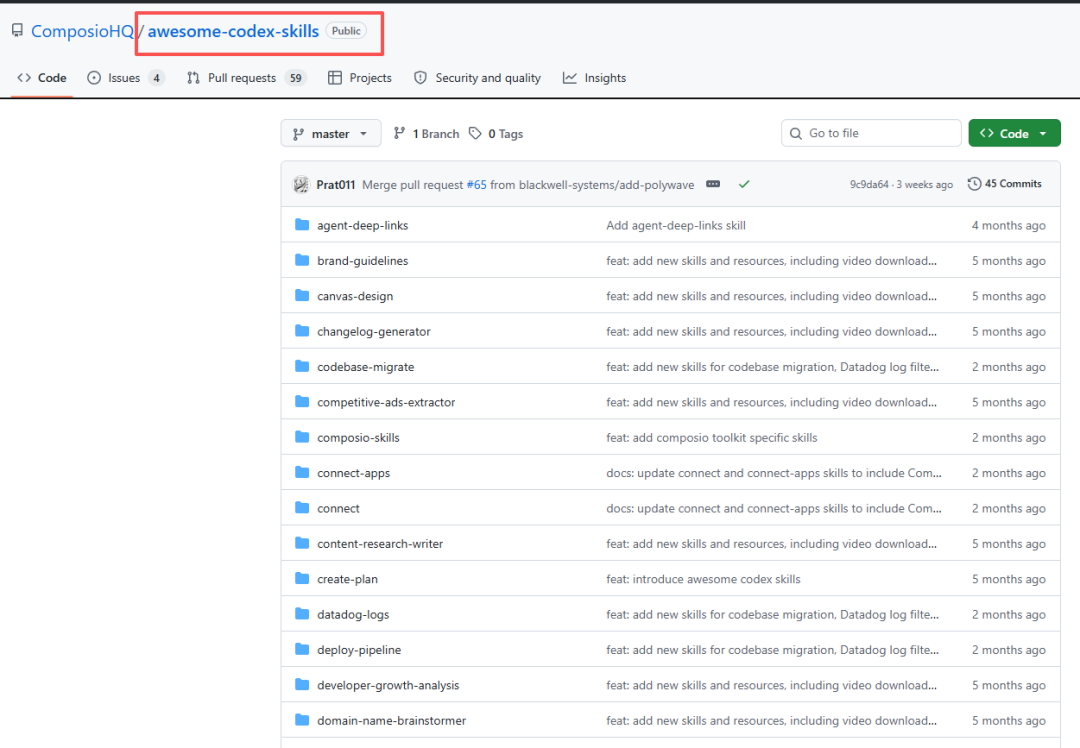Screen dimensions: 1080x748
Task: Open pull request #65 link
Action: pyautogui.click(x=477, y=185)
